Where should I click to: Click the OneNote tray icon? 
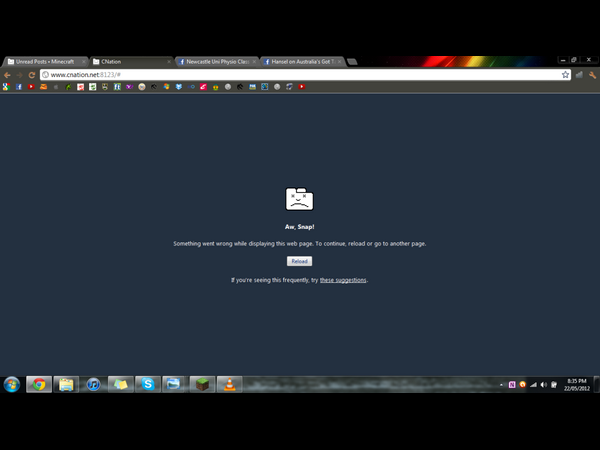(x=512, y=385)
